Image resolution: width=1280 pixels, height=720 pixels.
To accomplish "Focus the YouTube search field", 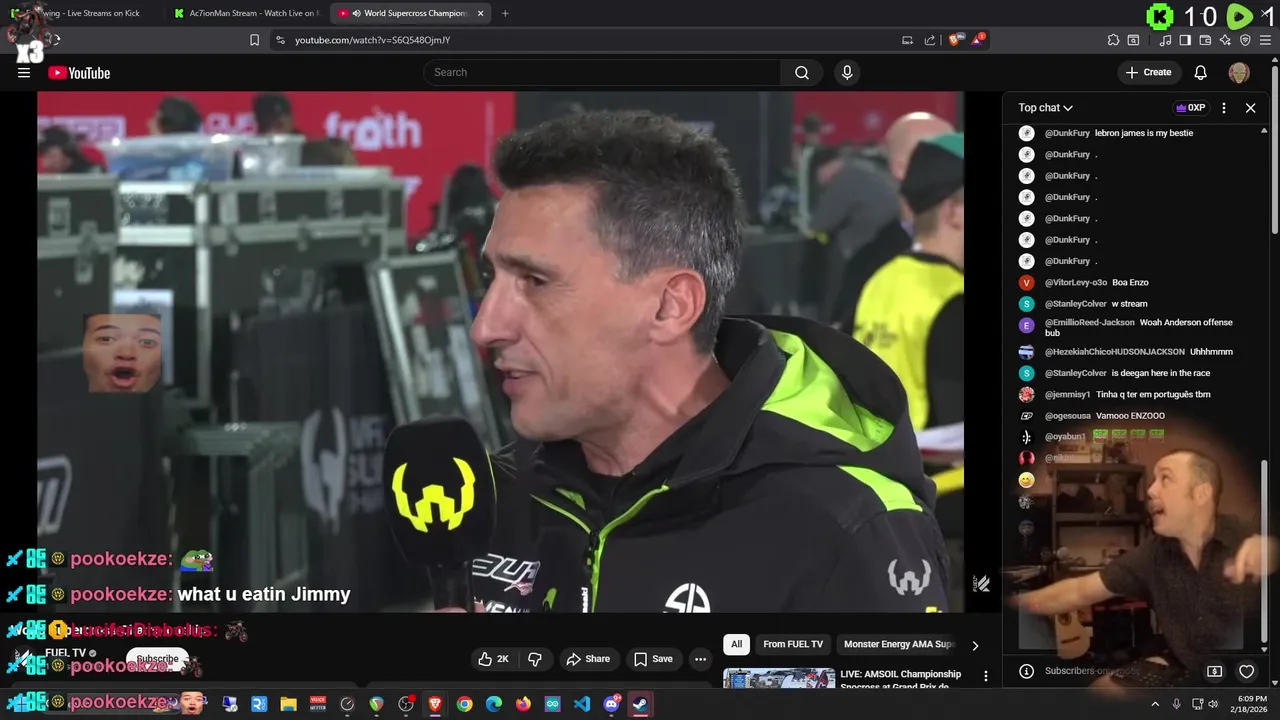I will click(x=602, y=72).
